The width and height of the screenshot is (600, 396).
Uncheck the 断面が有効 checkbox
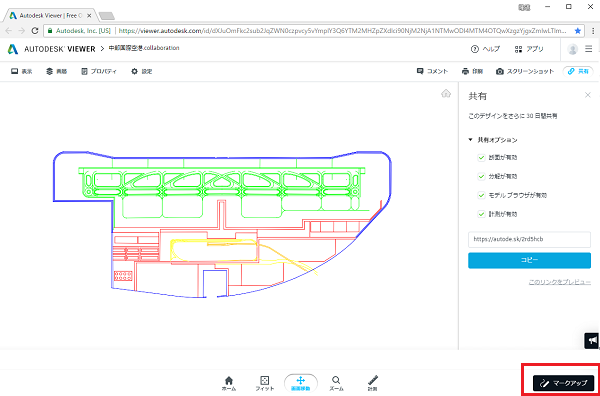pos(481,158)
